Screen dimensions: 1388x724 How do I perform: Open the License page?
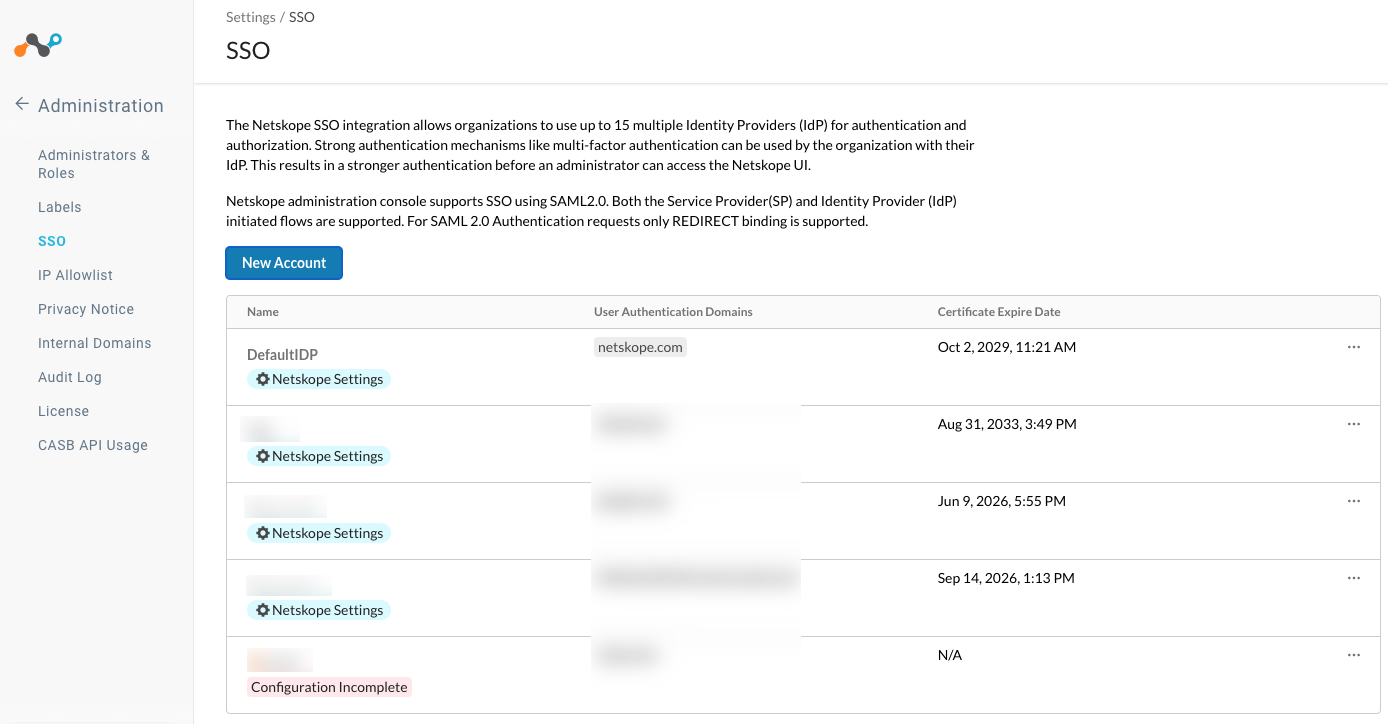coord(63,411)
